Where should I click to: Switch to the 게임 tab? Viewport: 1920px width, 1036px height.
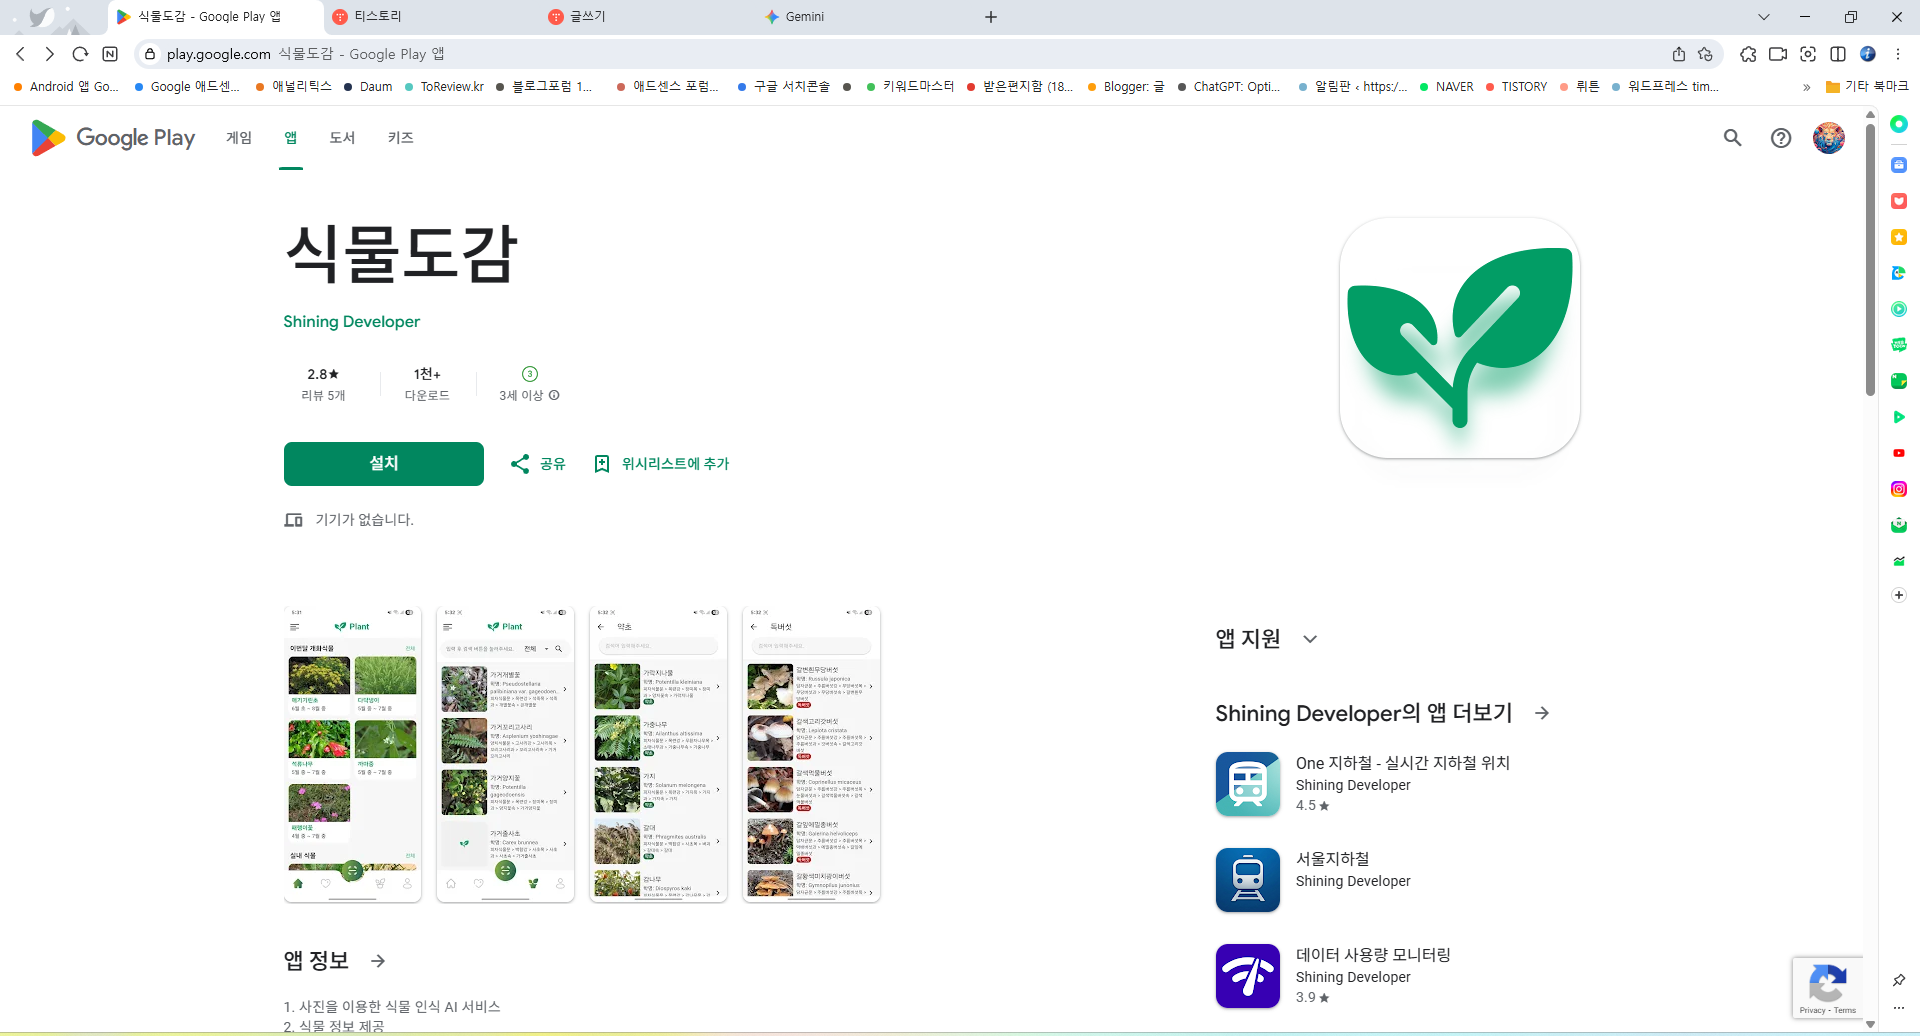(239, 138)
